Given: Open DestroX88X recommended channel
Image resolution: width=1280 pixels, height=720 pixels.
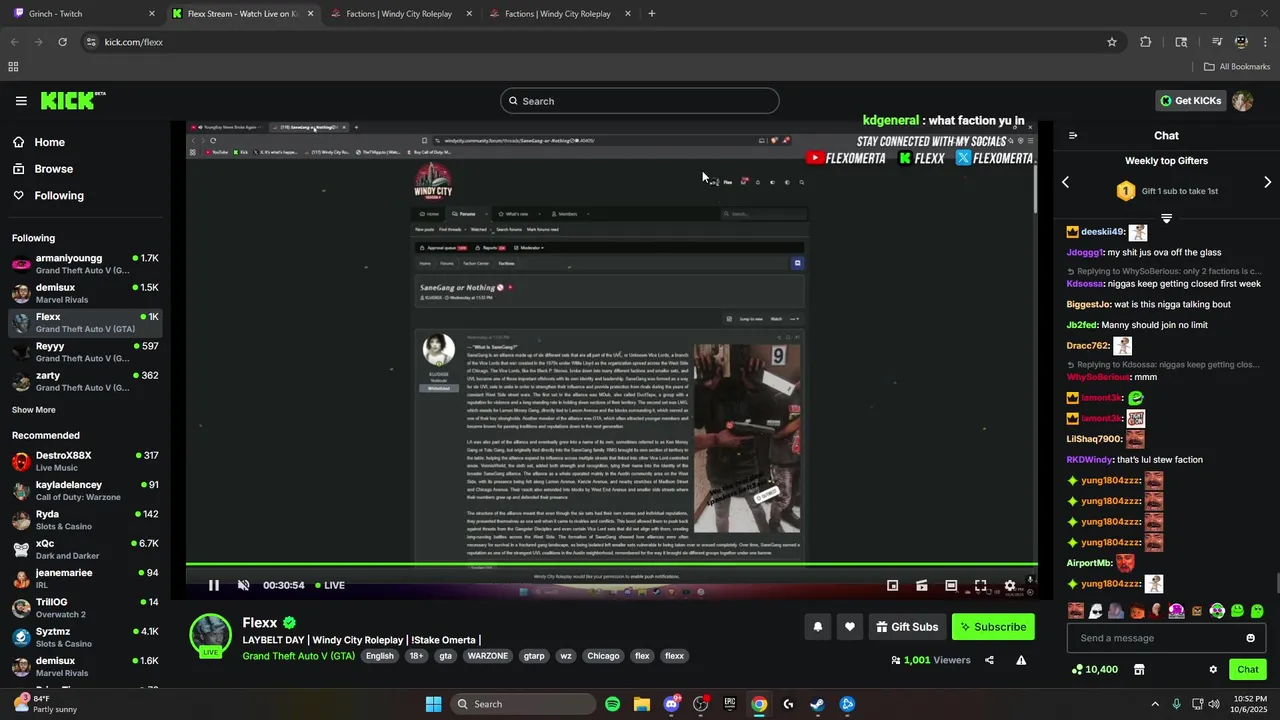Looking at the screenshot, I should 84,461.
